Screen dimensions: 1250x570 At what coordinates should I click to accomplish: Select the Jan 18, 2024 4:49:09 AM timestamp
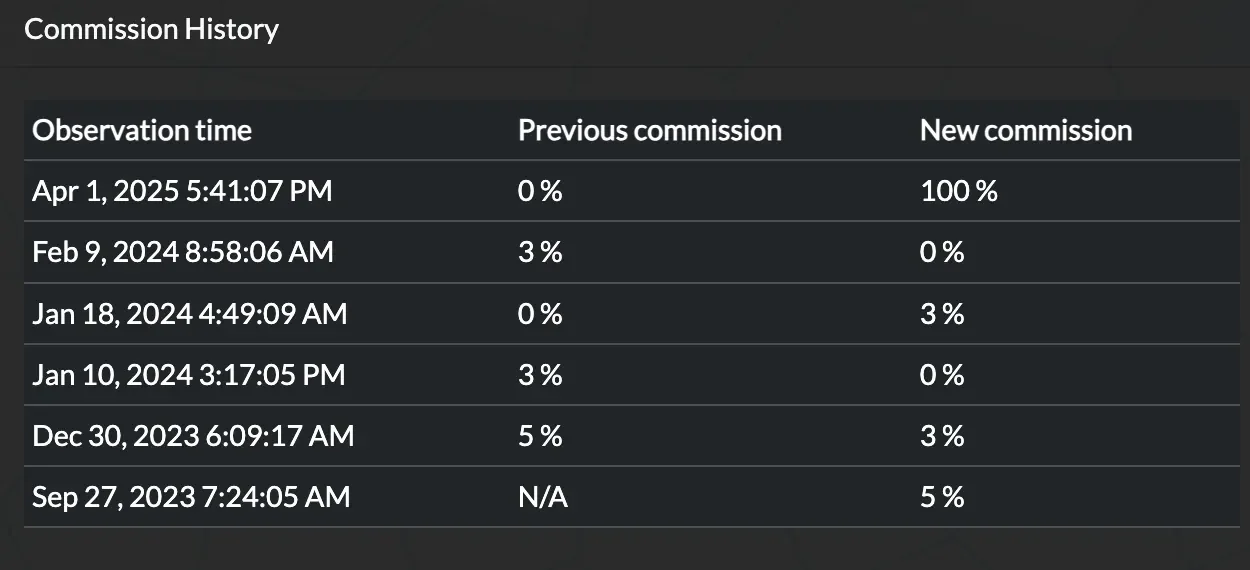(190, 314)
